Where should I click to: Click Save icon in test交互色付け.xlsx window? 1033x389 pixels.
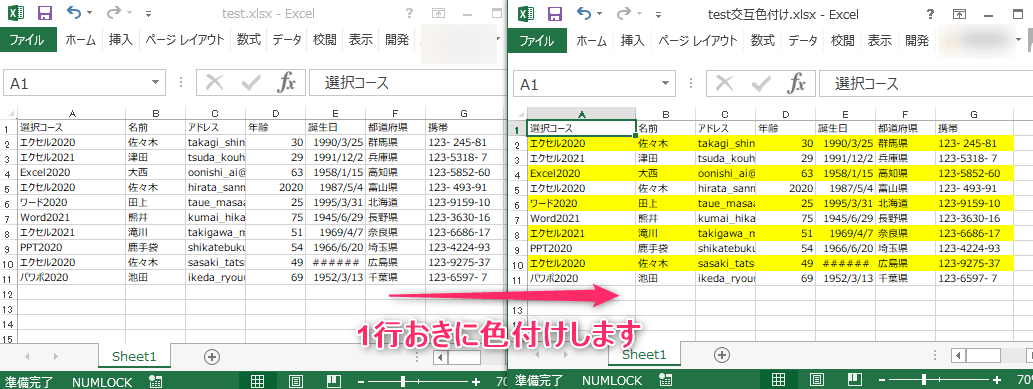(555, 13)
